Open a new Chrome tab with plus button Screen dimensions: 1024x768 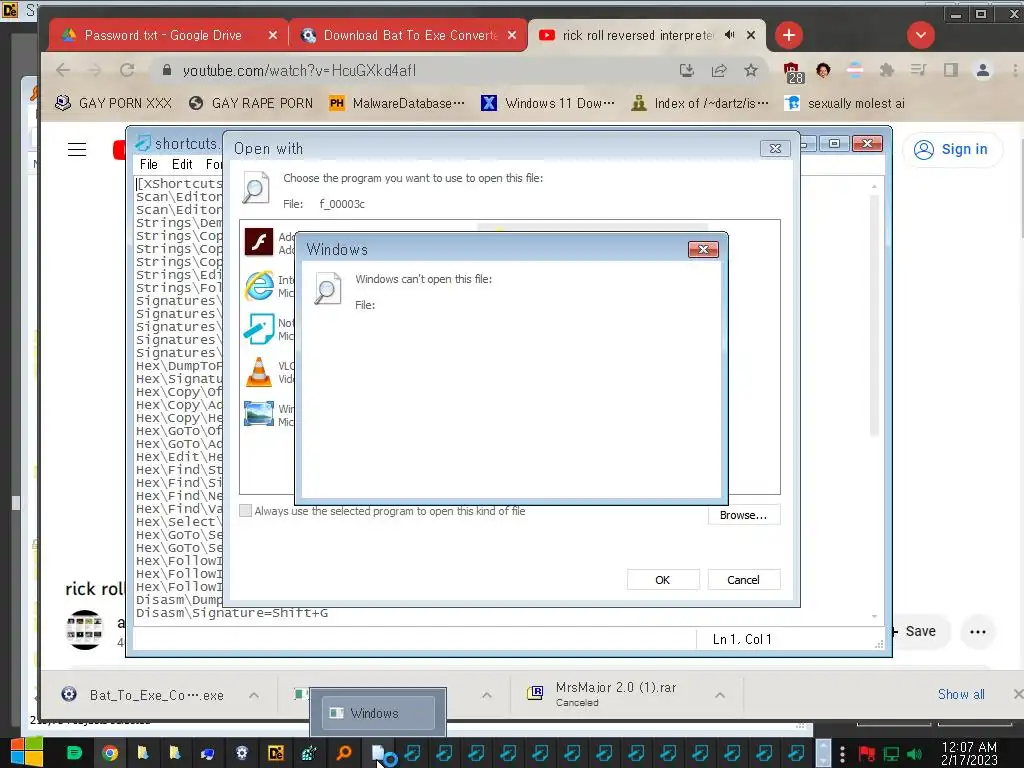tap(789, 35)
